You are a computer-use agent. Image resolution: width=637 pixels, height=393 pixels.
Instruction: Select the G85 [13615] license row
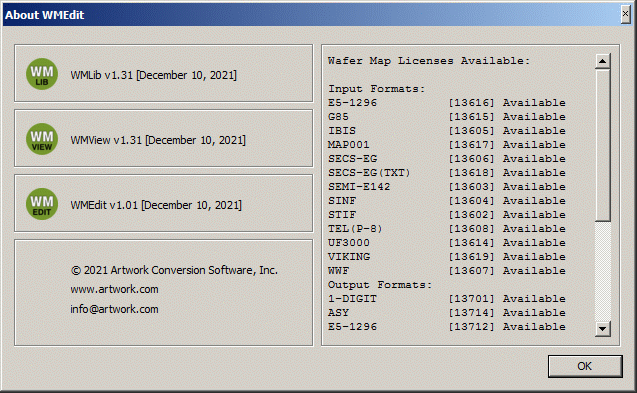coord(447,117)
